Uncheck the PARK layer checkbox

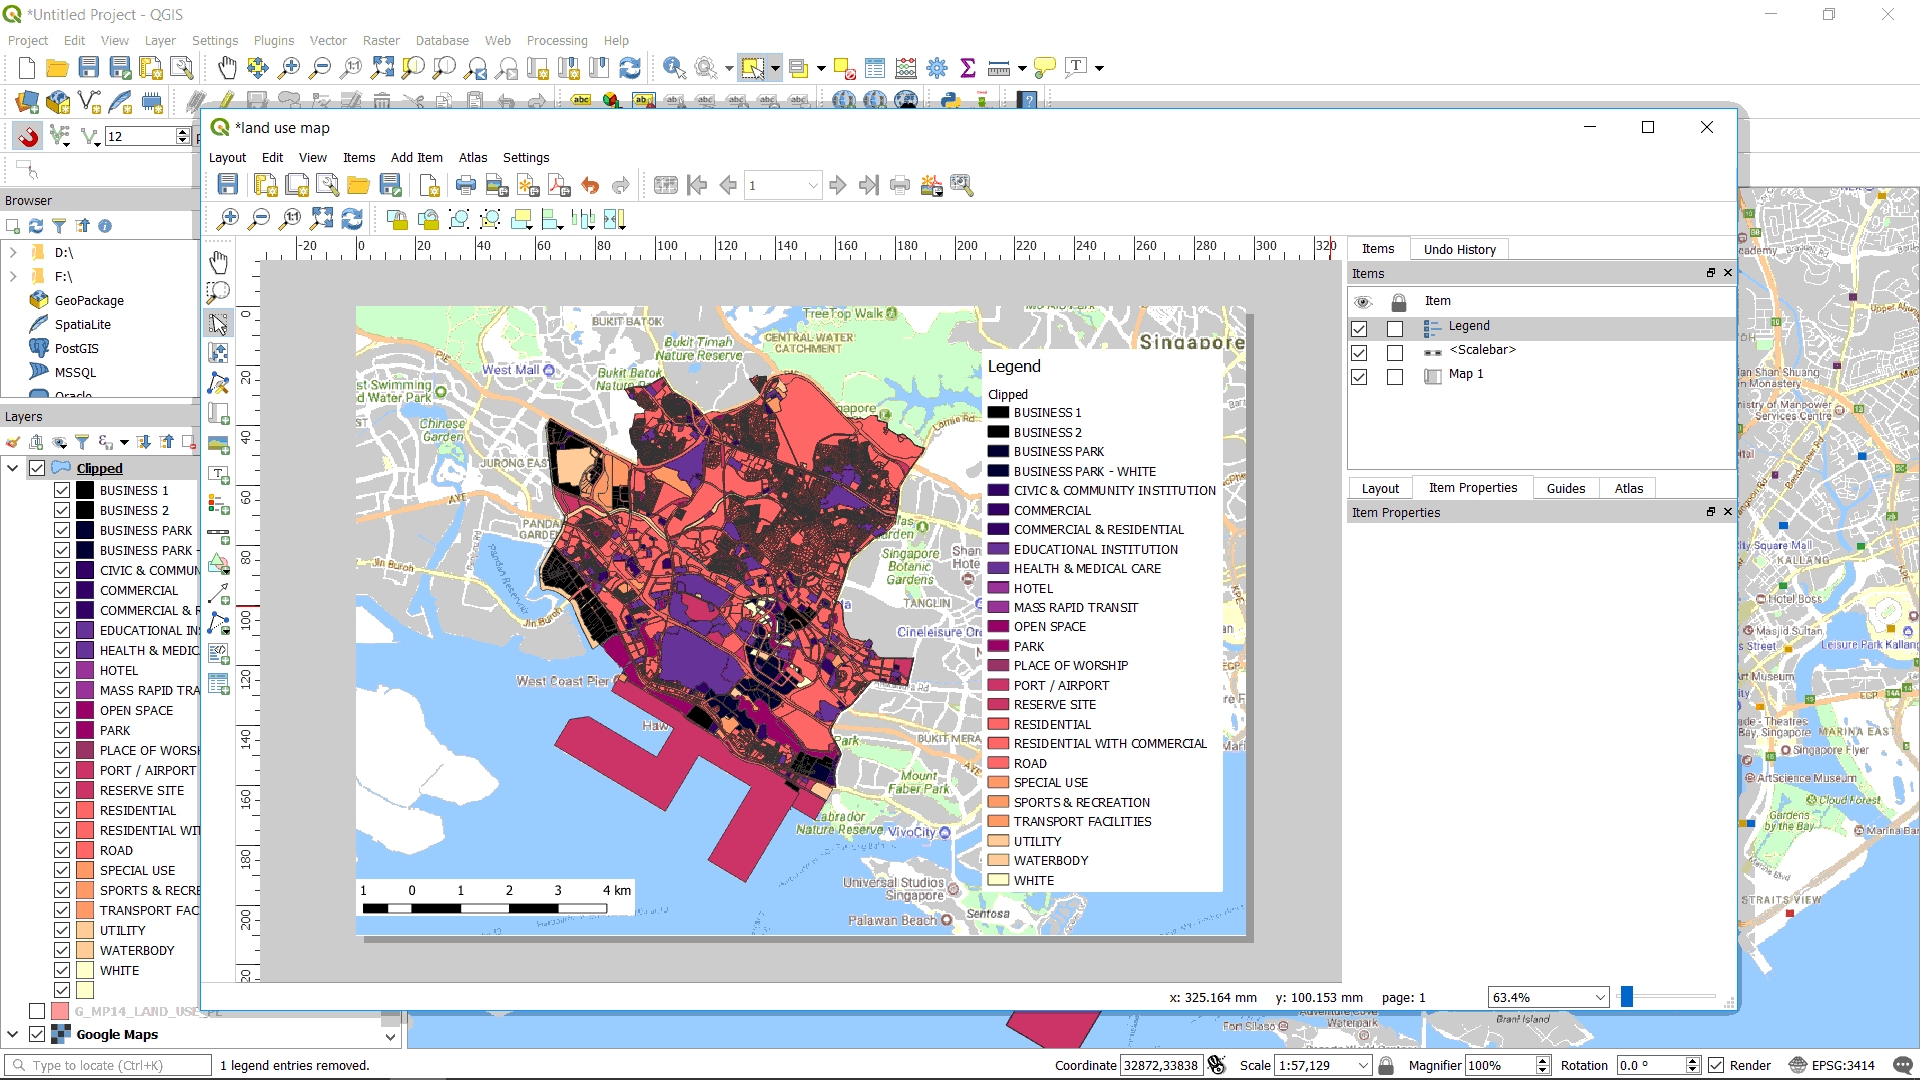tap(62, 731)
